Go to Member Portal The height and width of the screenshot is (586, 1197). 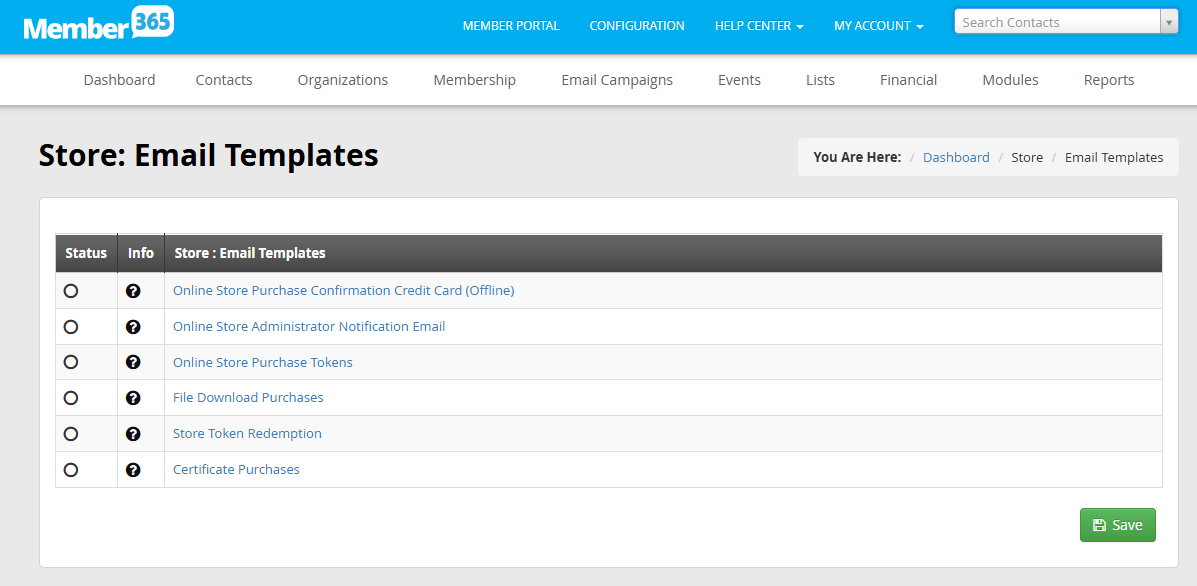(511, 26)
